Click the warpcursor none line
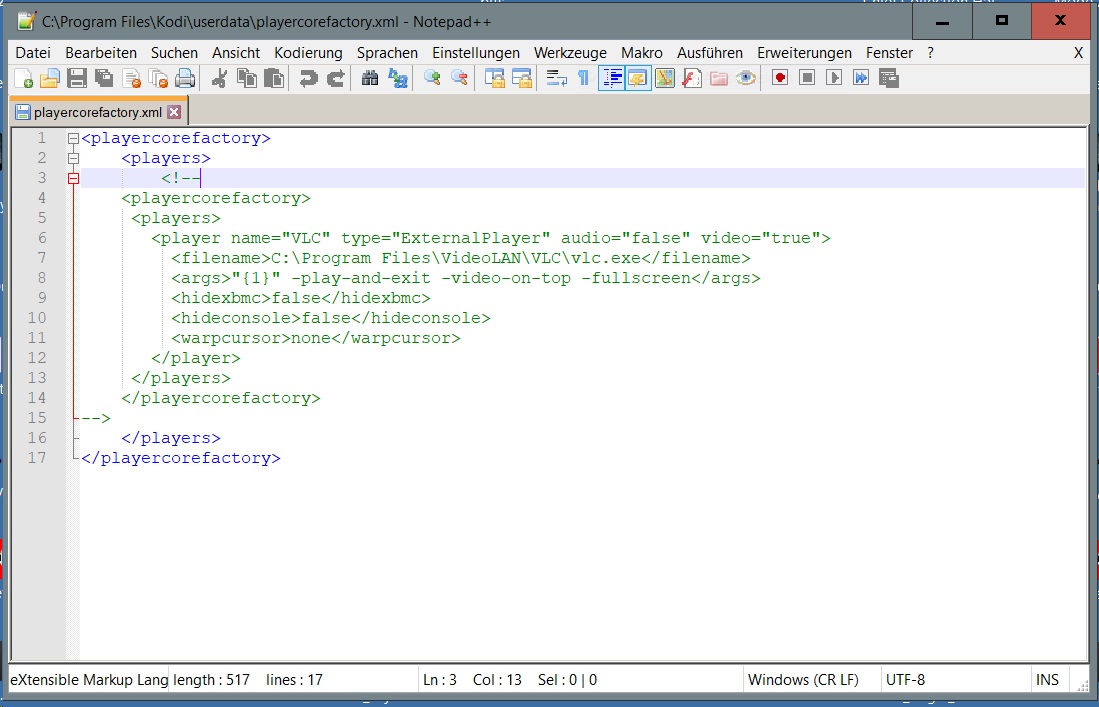The width and height of the screenshot is (1099, 707). coord(315,338)
